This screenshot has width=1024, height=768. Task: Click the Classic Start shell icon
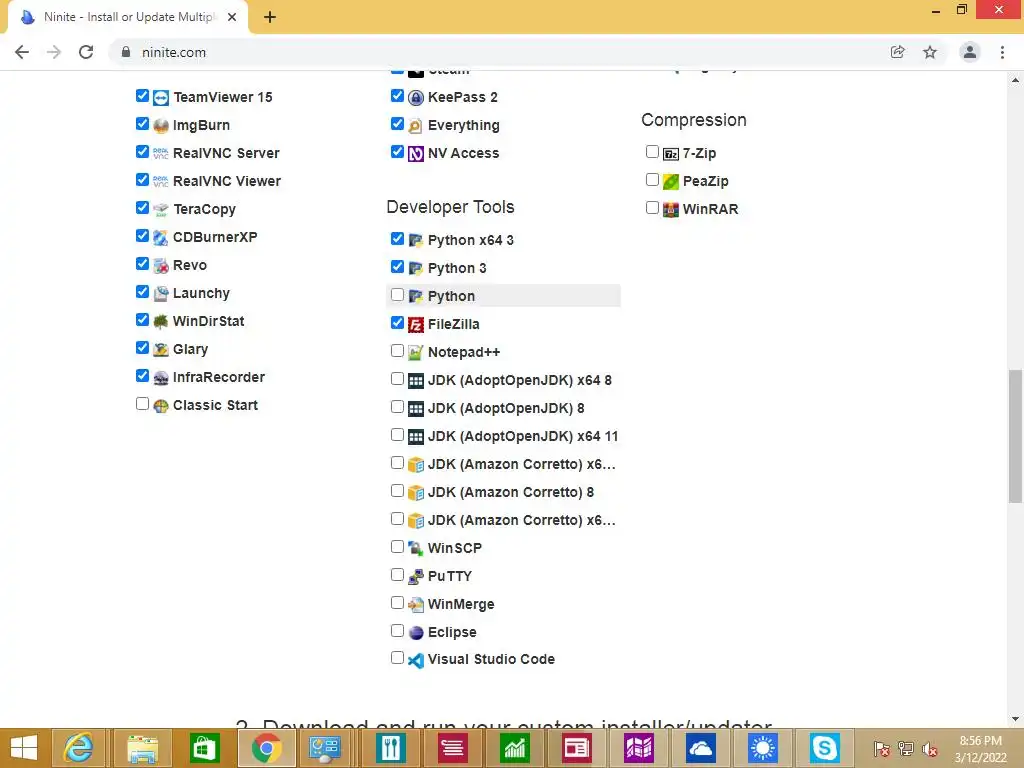pos(161,406)
